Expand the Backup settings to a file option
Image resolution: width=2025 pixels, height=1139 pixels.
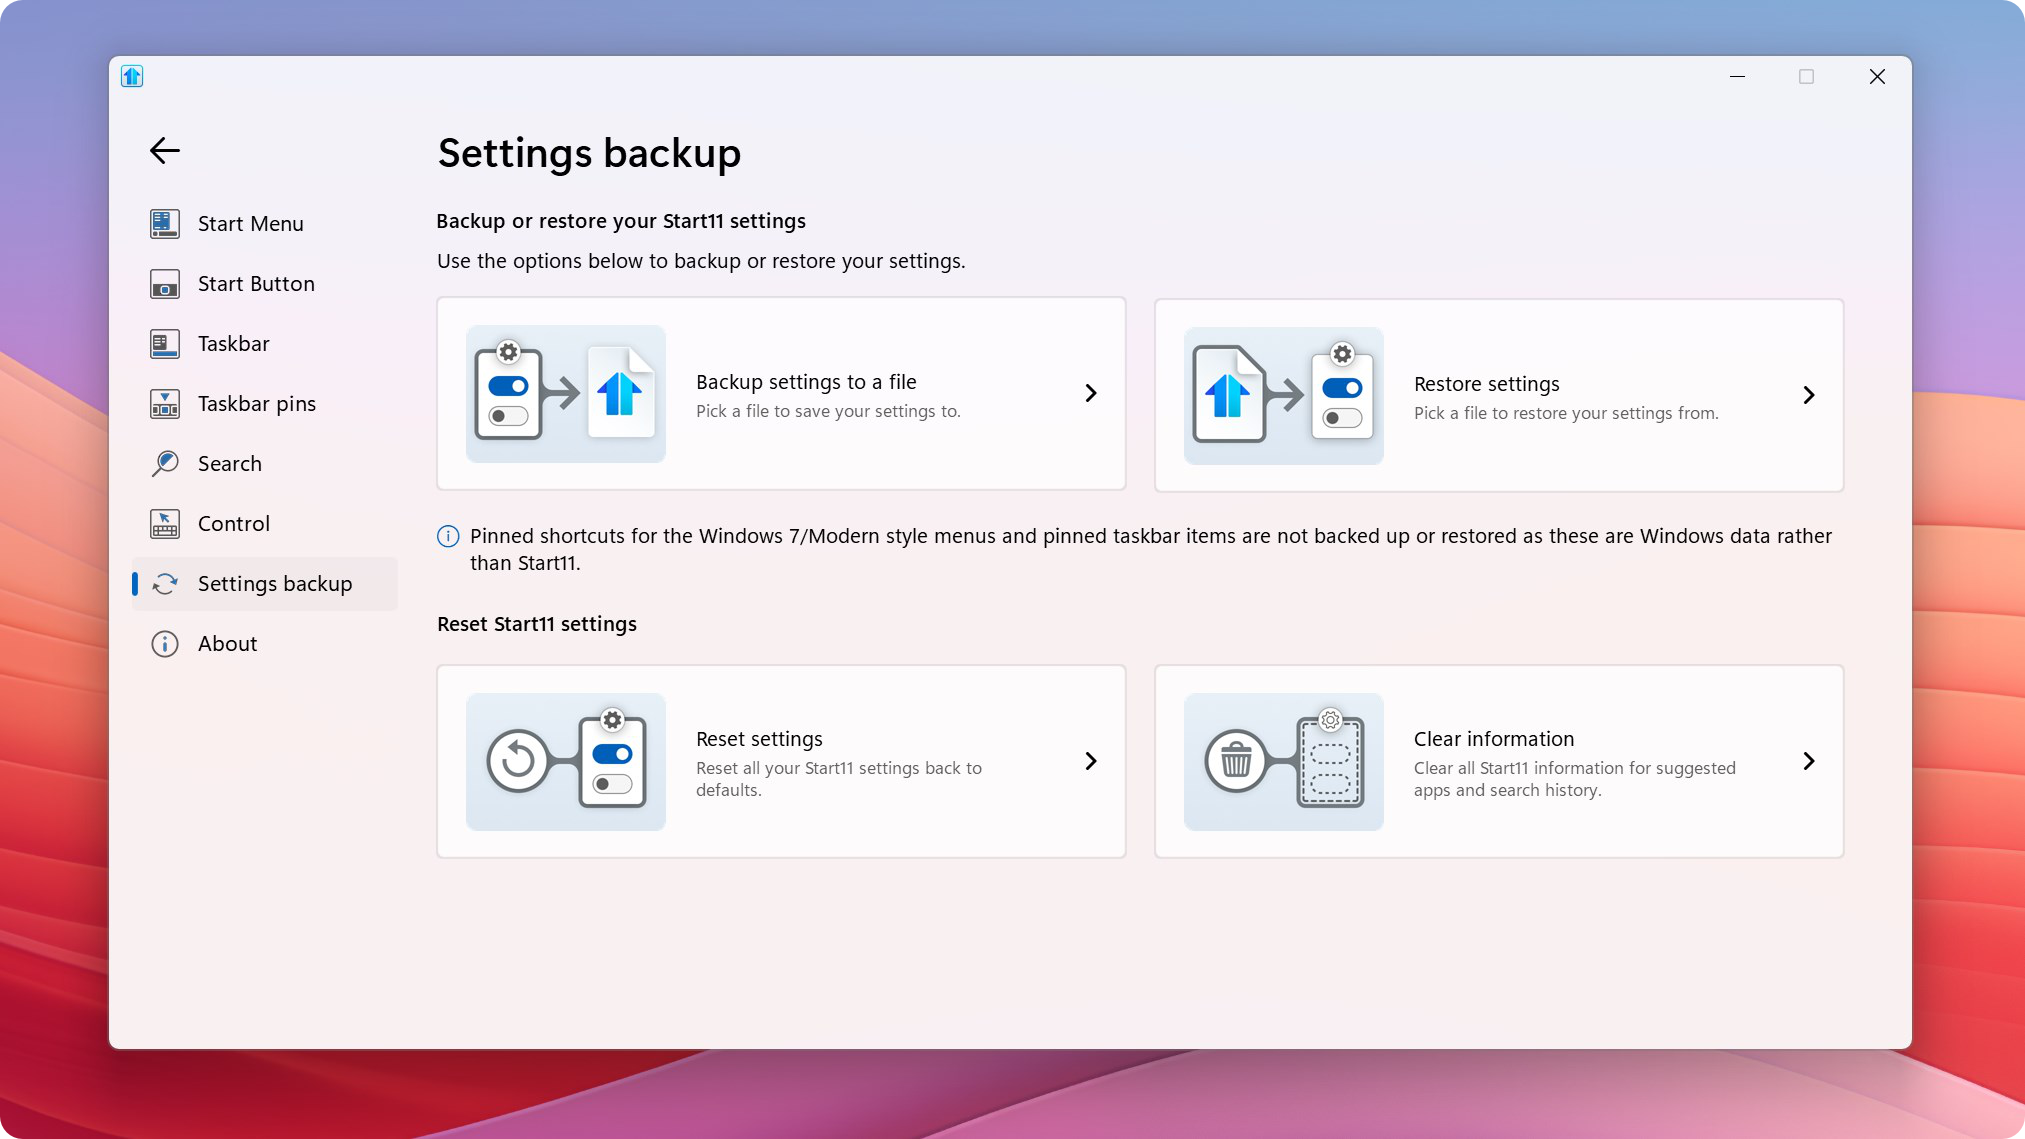click(1090, 392)
